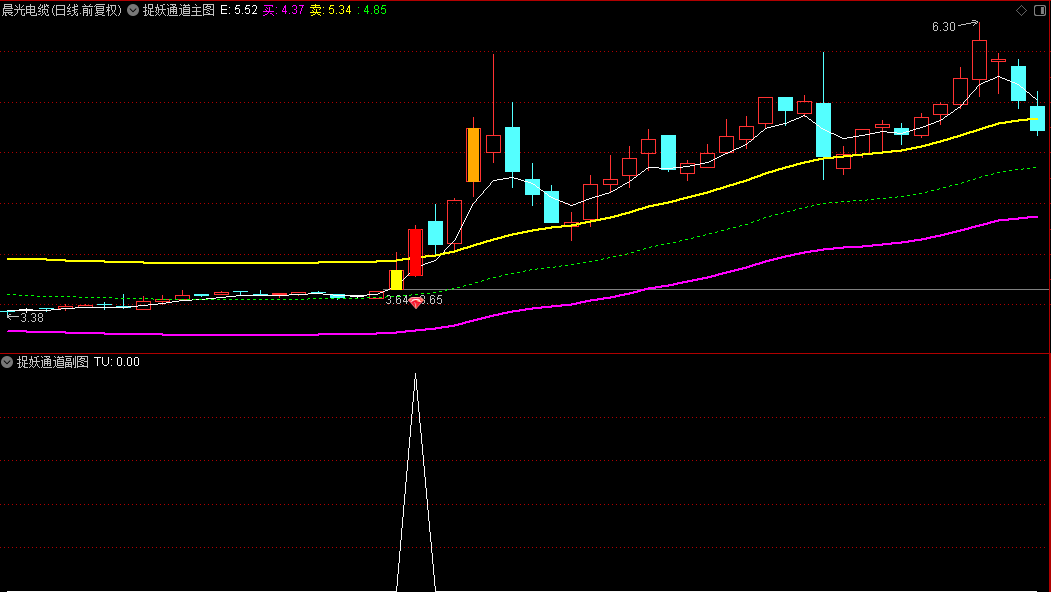Click the diamond icon at top right
This screenshot has height=592, width=1051.
(1022, 10)
